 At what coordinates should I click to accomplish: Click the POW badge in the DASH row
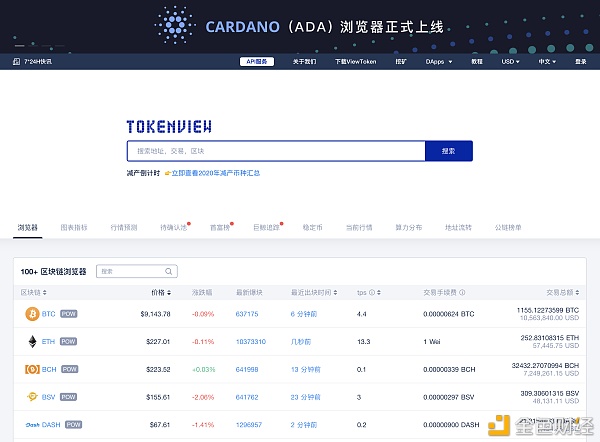click(73, 425)
